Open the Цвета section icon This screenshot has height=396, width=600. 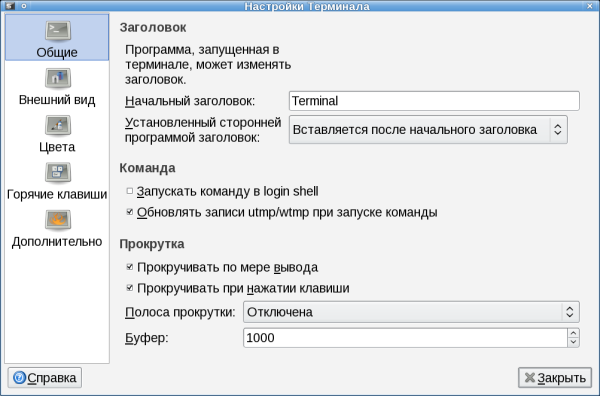click(x=57, y=125)
